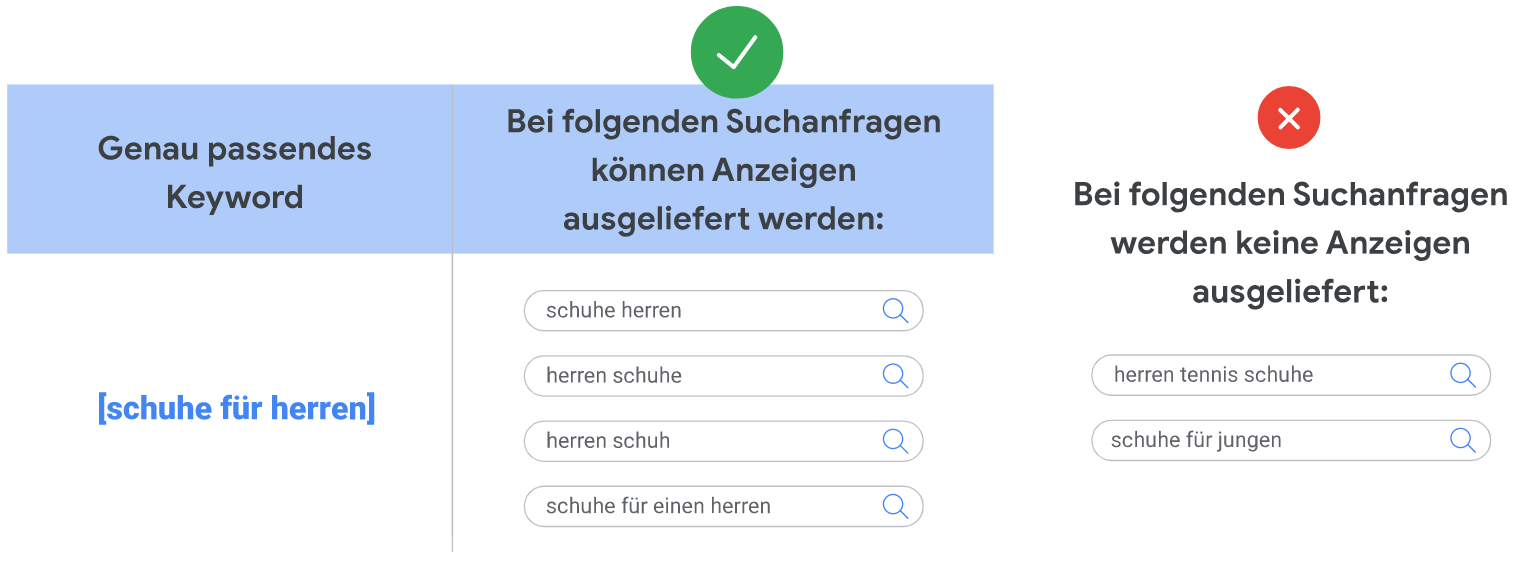Click the 'herren tennis schuhe' search text
The width and height of the screenshot is (1530, 582).
(1213, 375)
